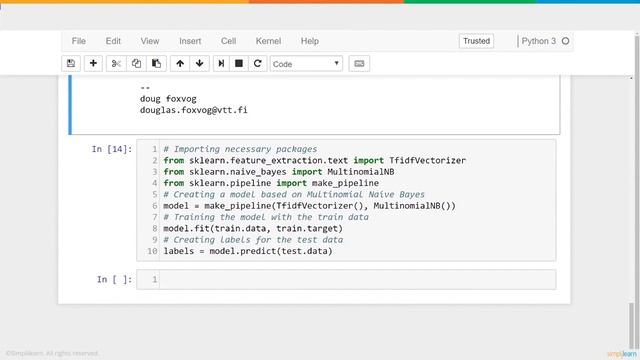Cut selected cell using scissors icon
Image resolution: width=640 pixels, height=360 pixels.
(116, 64)
